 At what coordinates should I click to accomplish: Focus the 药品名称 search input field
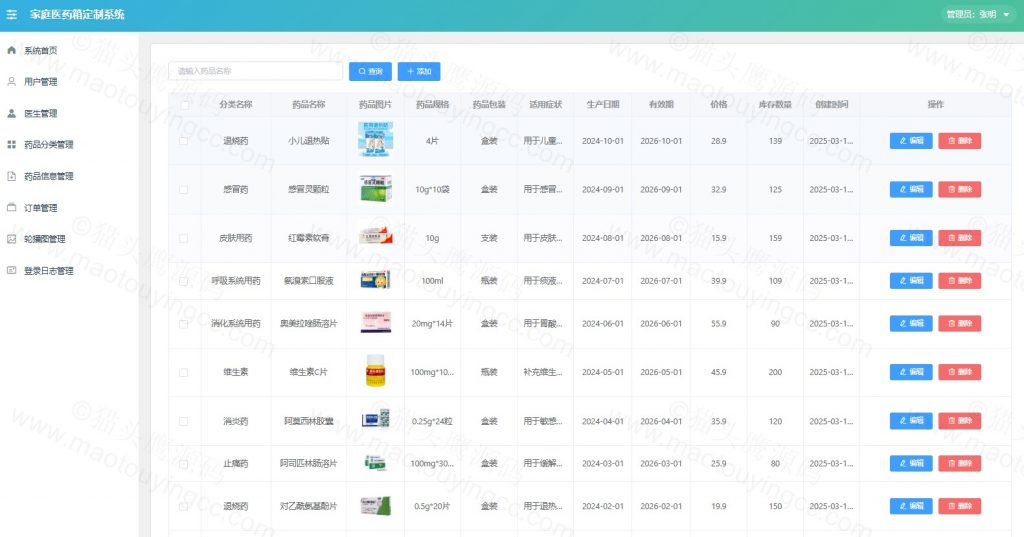[x=255, y=71]
